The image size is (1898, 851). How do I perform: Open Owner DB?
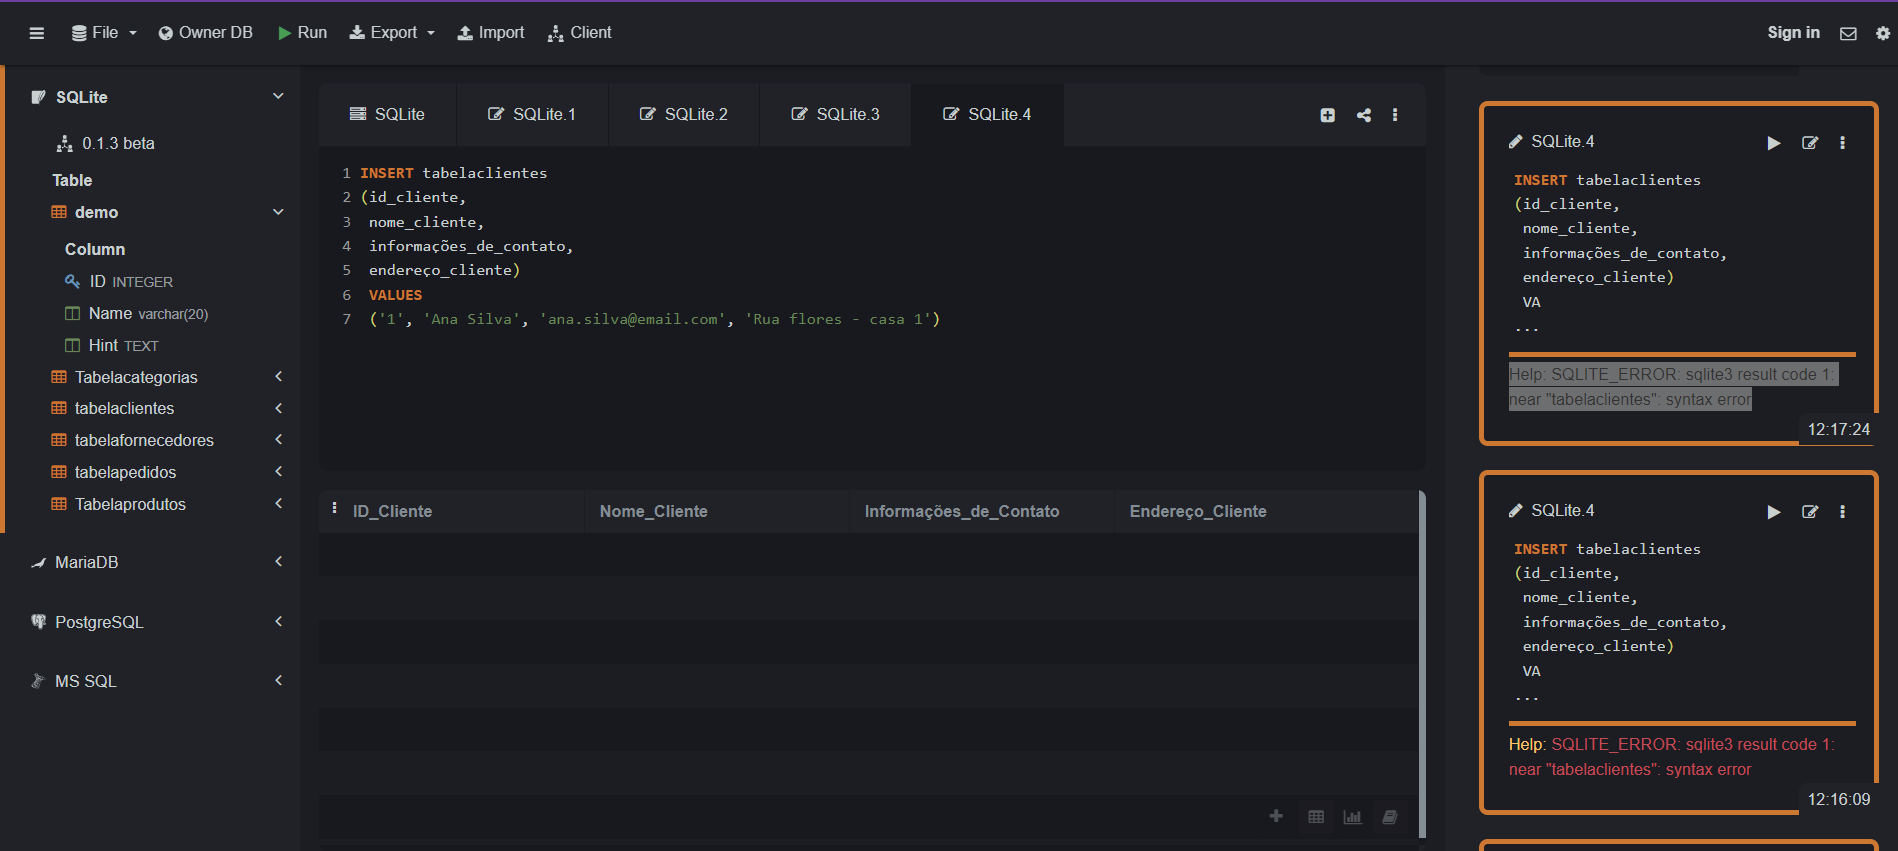tap(205, 33)
